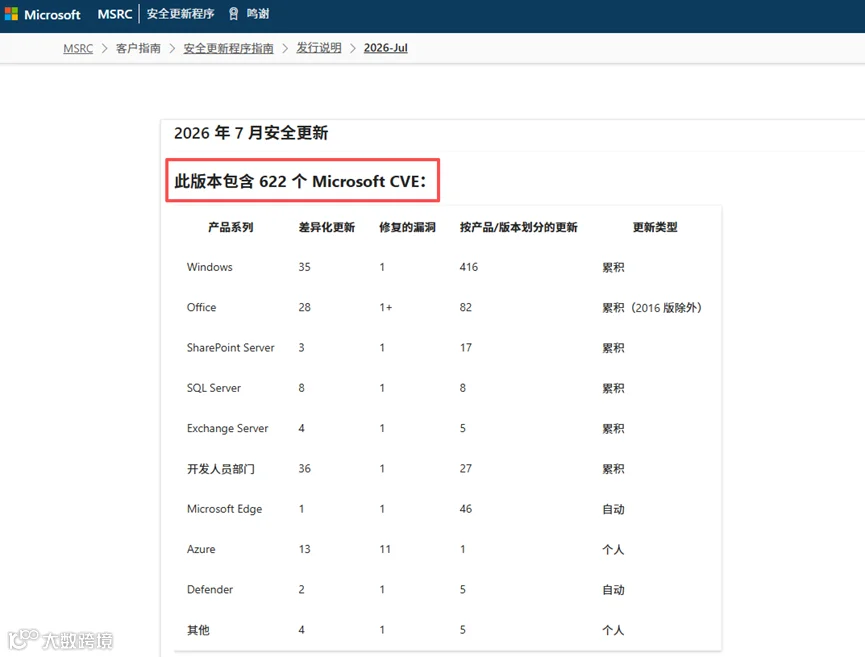The height and width of the screenshot is (657, 865).
Task: Click the value 13 in Azure row
Action: (x=305, y=549)
